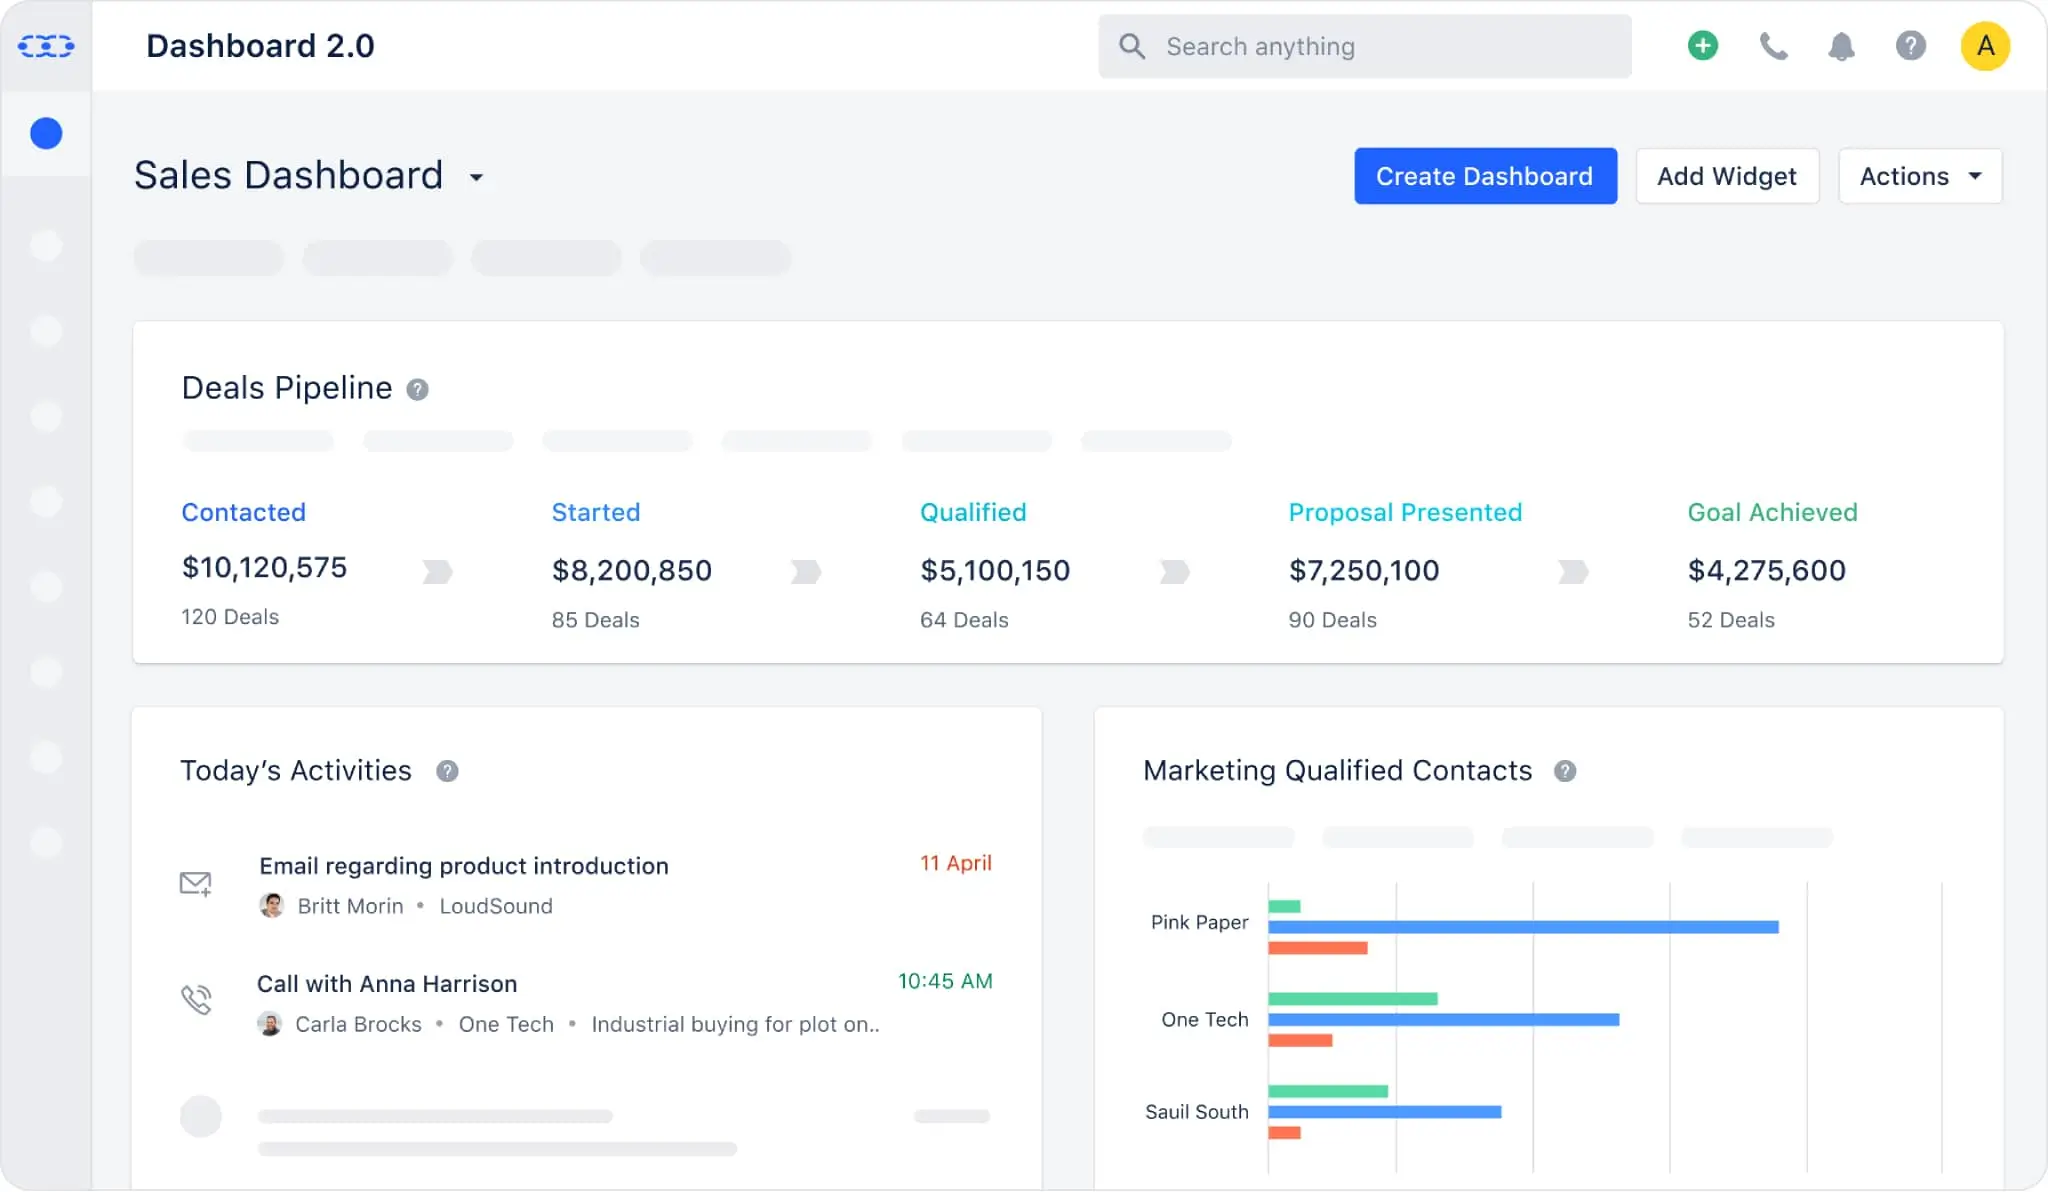
Task: Click the Add Widget button
Action: pyautogui.click(x=1727, y=176)
